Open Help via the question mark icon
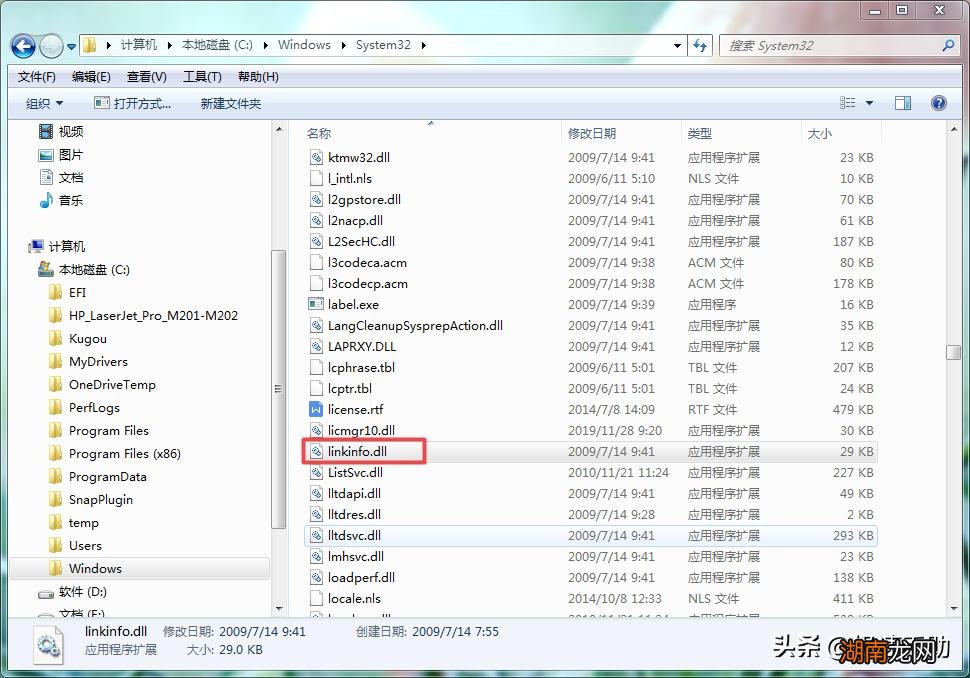Screen dimensions: 970x678 click(937, 102)
